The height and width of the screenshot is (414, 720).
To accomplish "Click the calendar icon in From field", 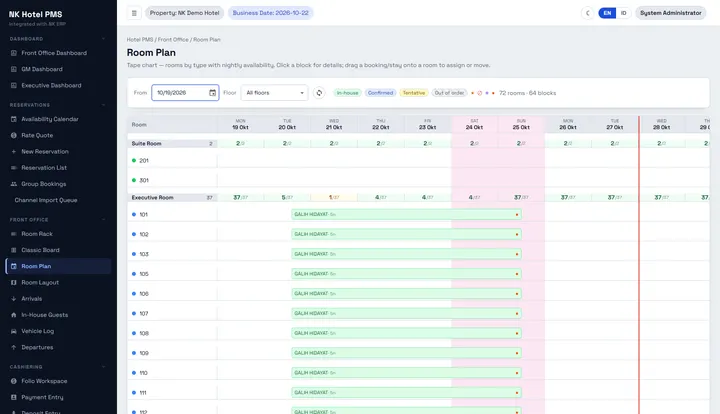I will pyautogui.click(x=213, y=93).
